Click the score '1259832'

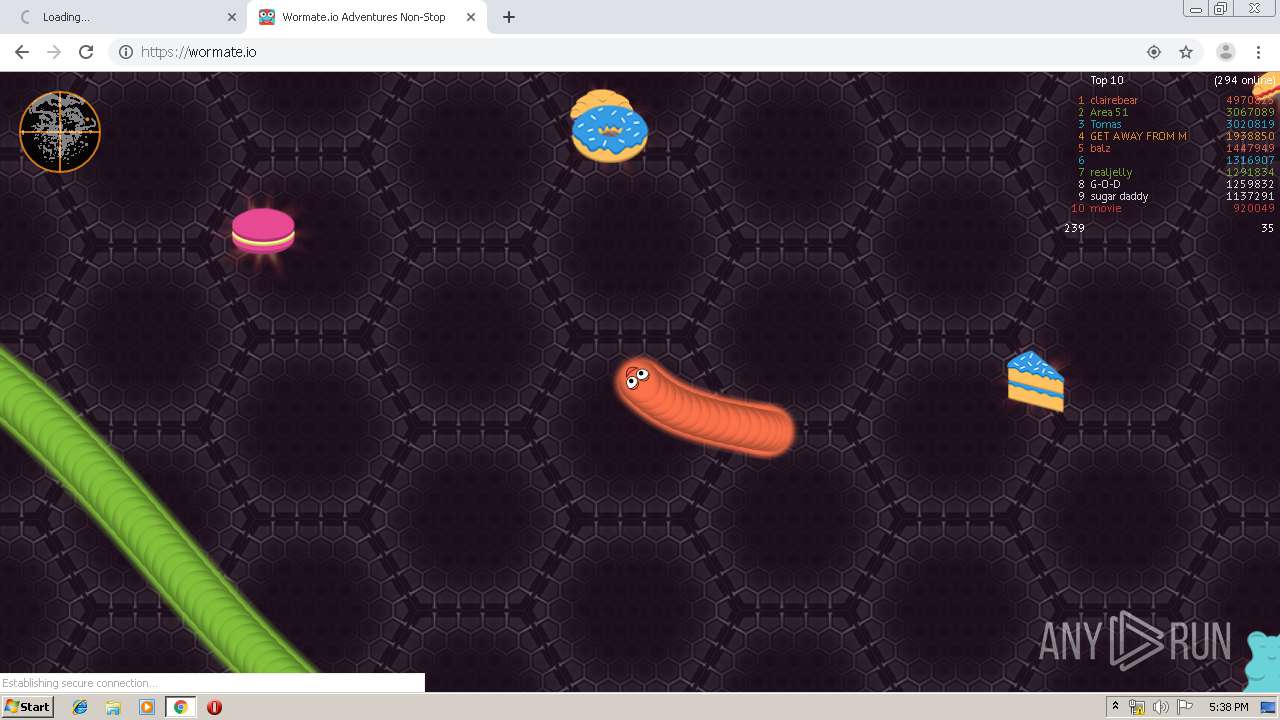point(1250,184)
